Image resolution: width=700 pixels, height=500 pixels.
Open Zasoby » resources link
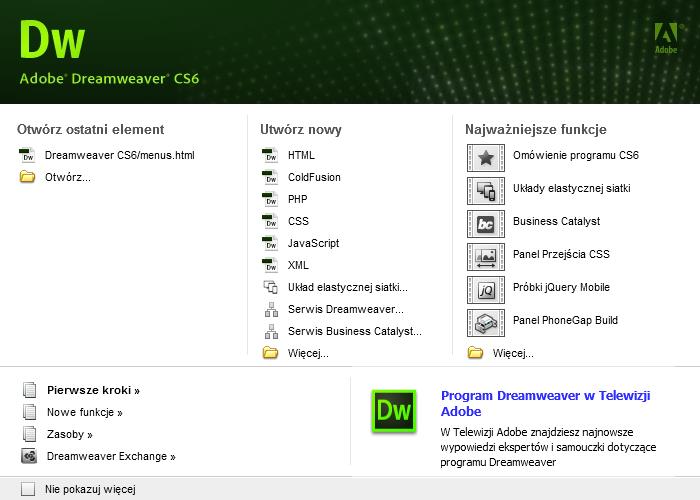pos(70,434)
